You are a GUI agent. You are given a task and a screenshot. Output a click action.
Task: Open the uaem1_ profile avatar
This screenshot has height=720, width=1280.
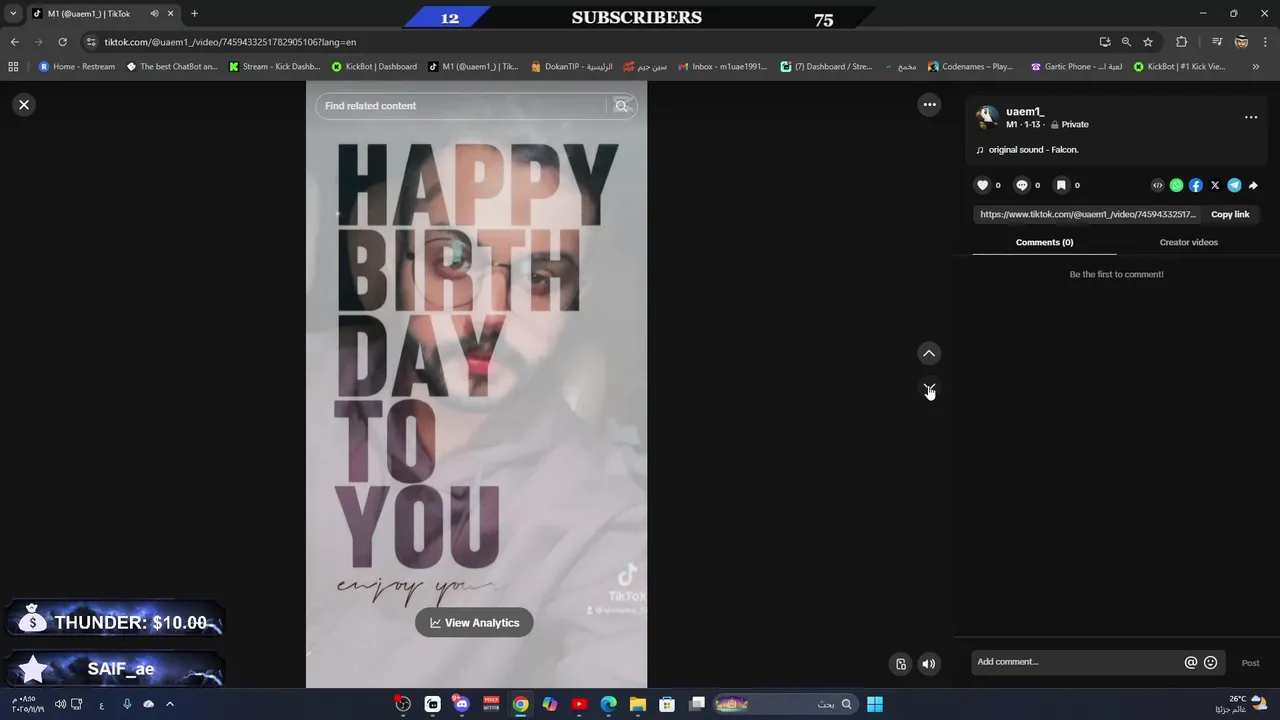point(987,117)
